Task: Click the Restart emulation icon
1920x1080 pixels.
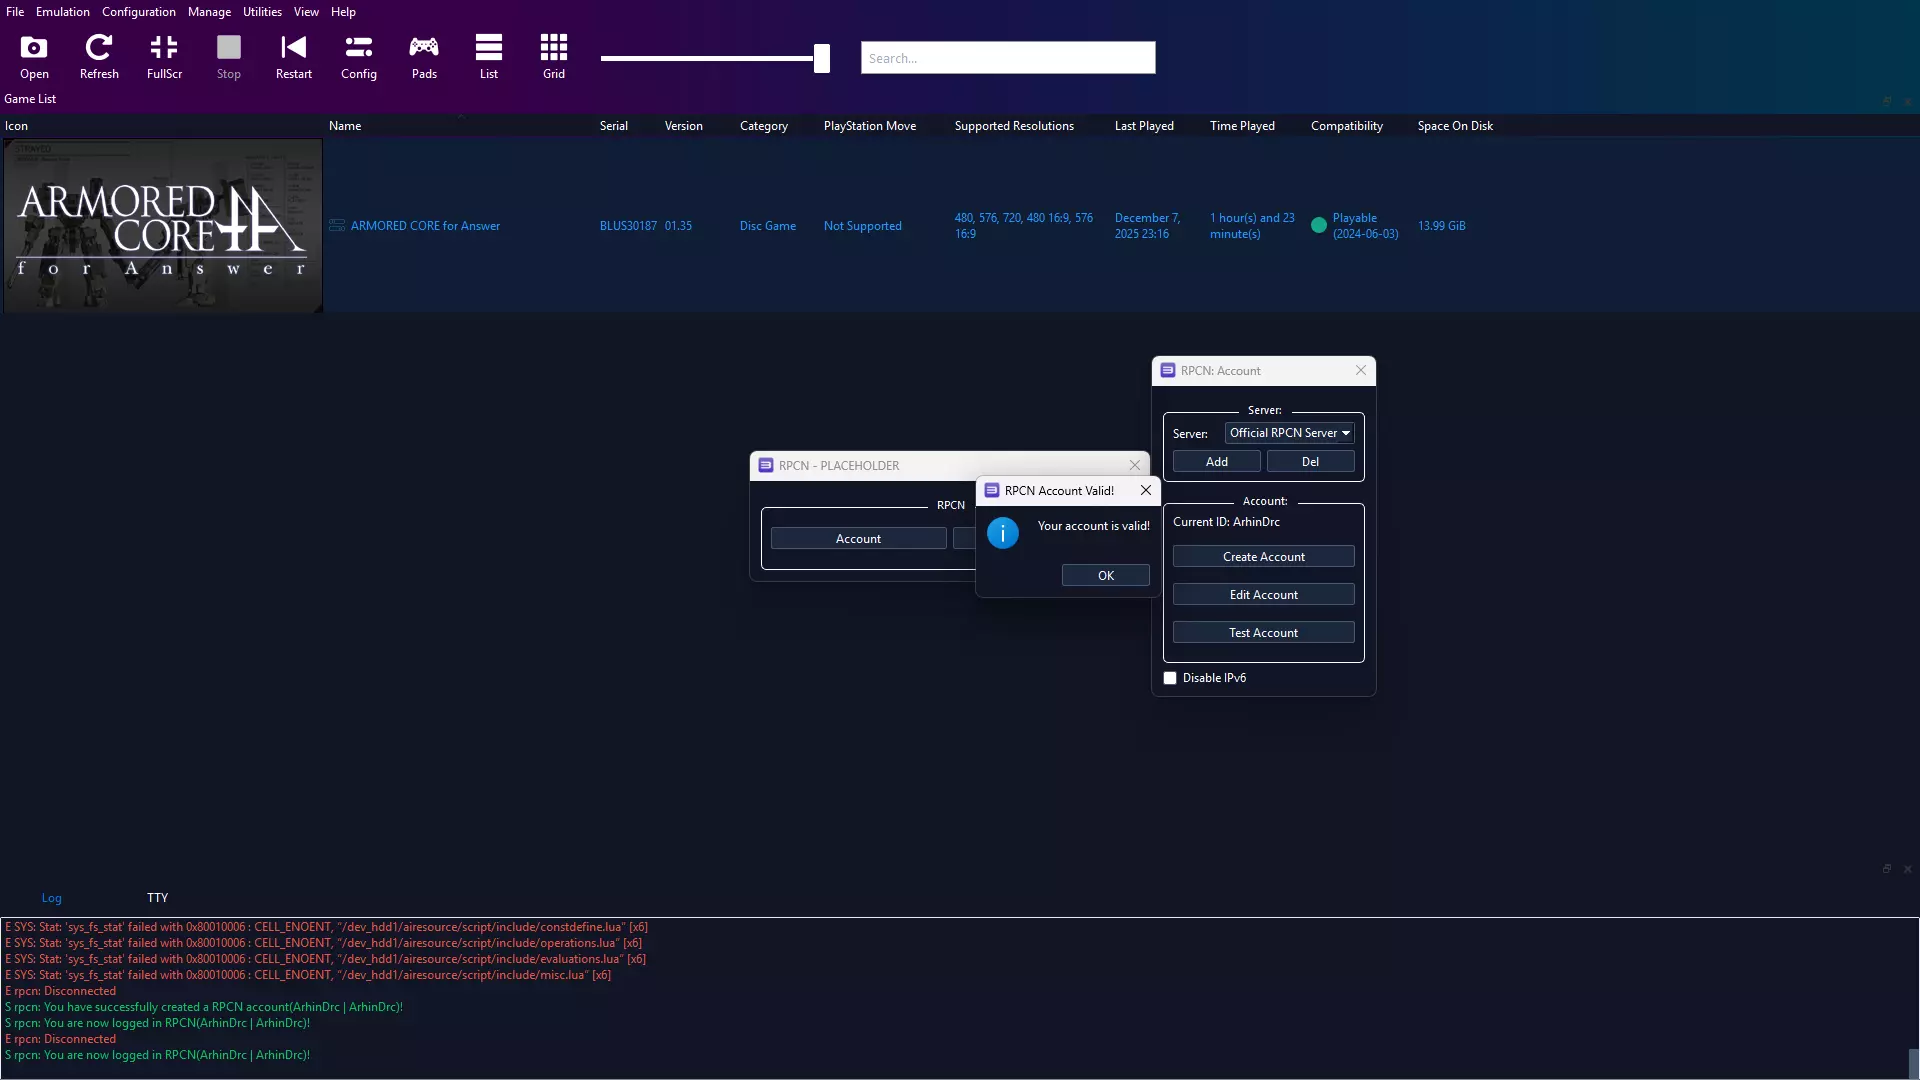Action: point(293,57)
